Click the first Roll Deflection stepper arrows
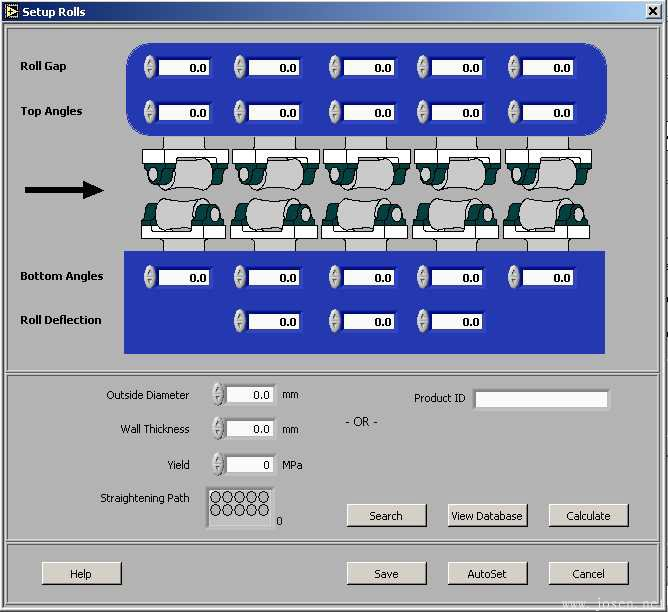Image resolution: width=668 pixels, height=612 pixels. pos(240,321)
